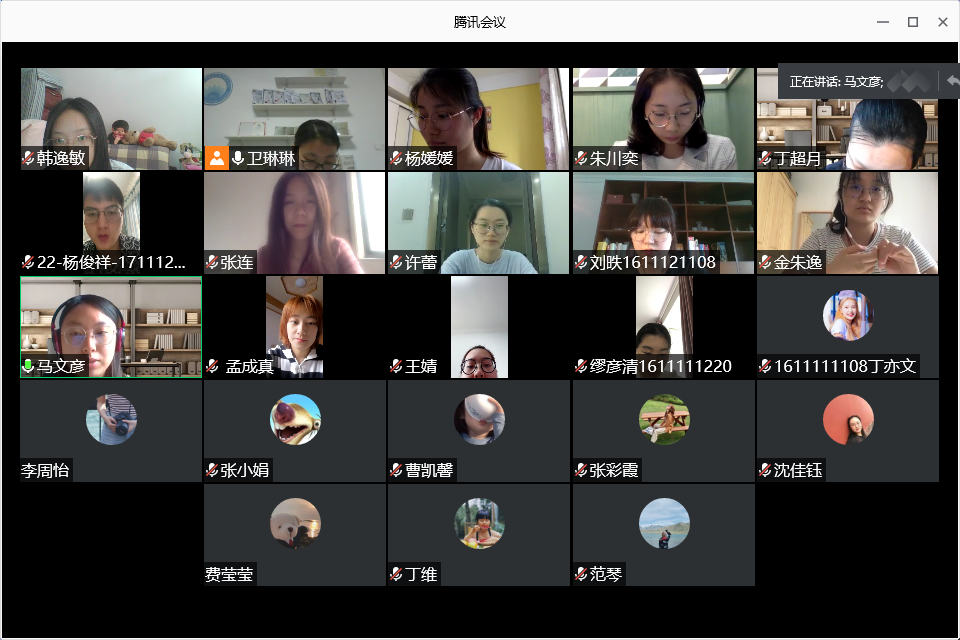The height and width of the screenshot is (640, 960).
Task: Click the 李周怡 name label
Action: 45,470
